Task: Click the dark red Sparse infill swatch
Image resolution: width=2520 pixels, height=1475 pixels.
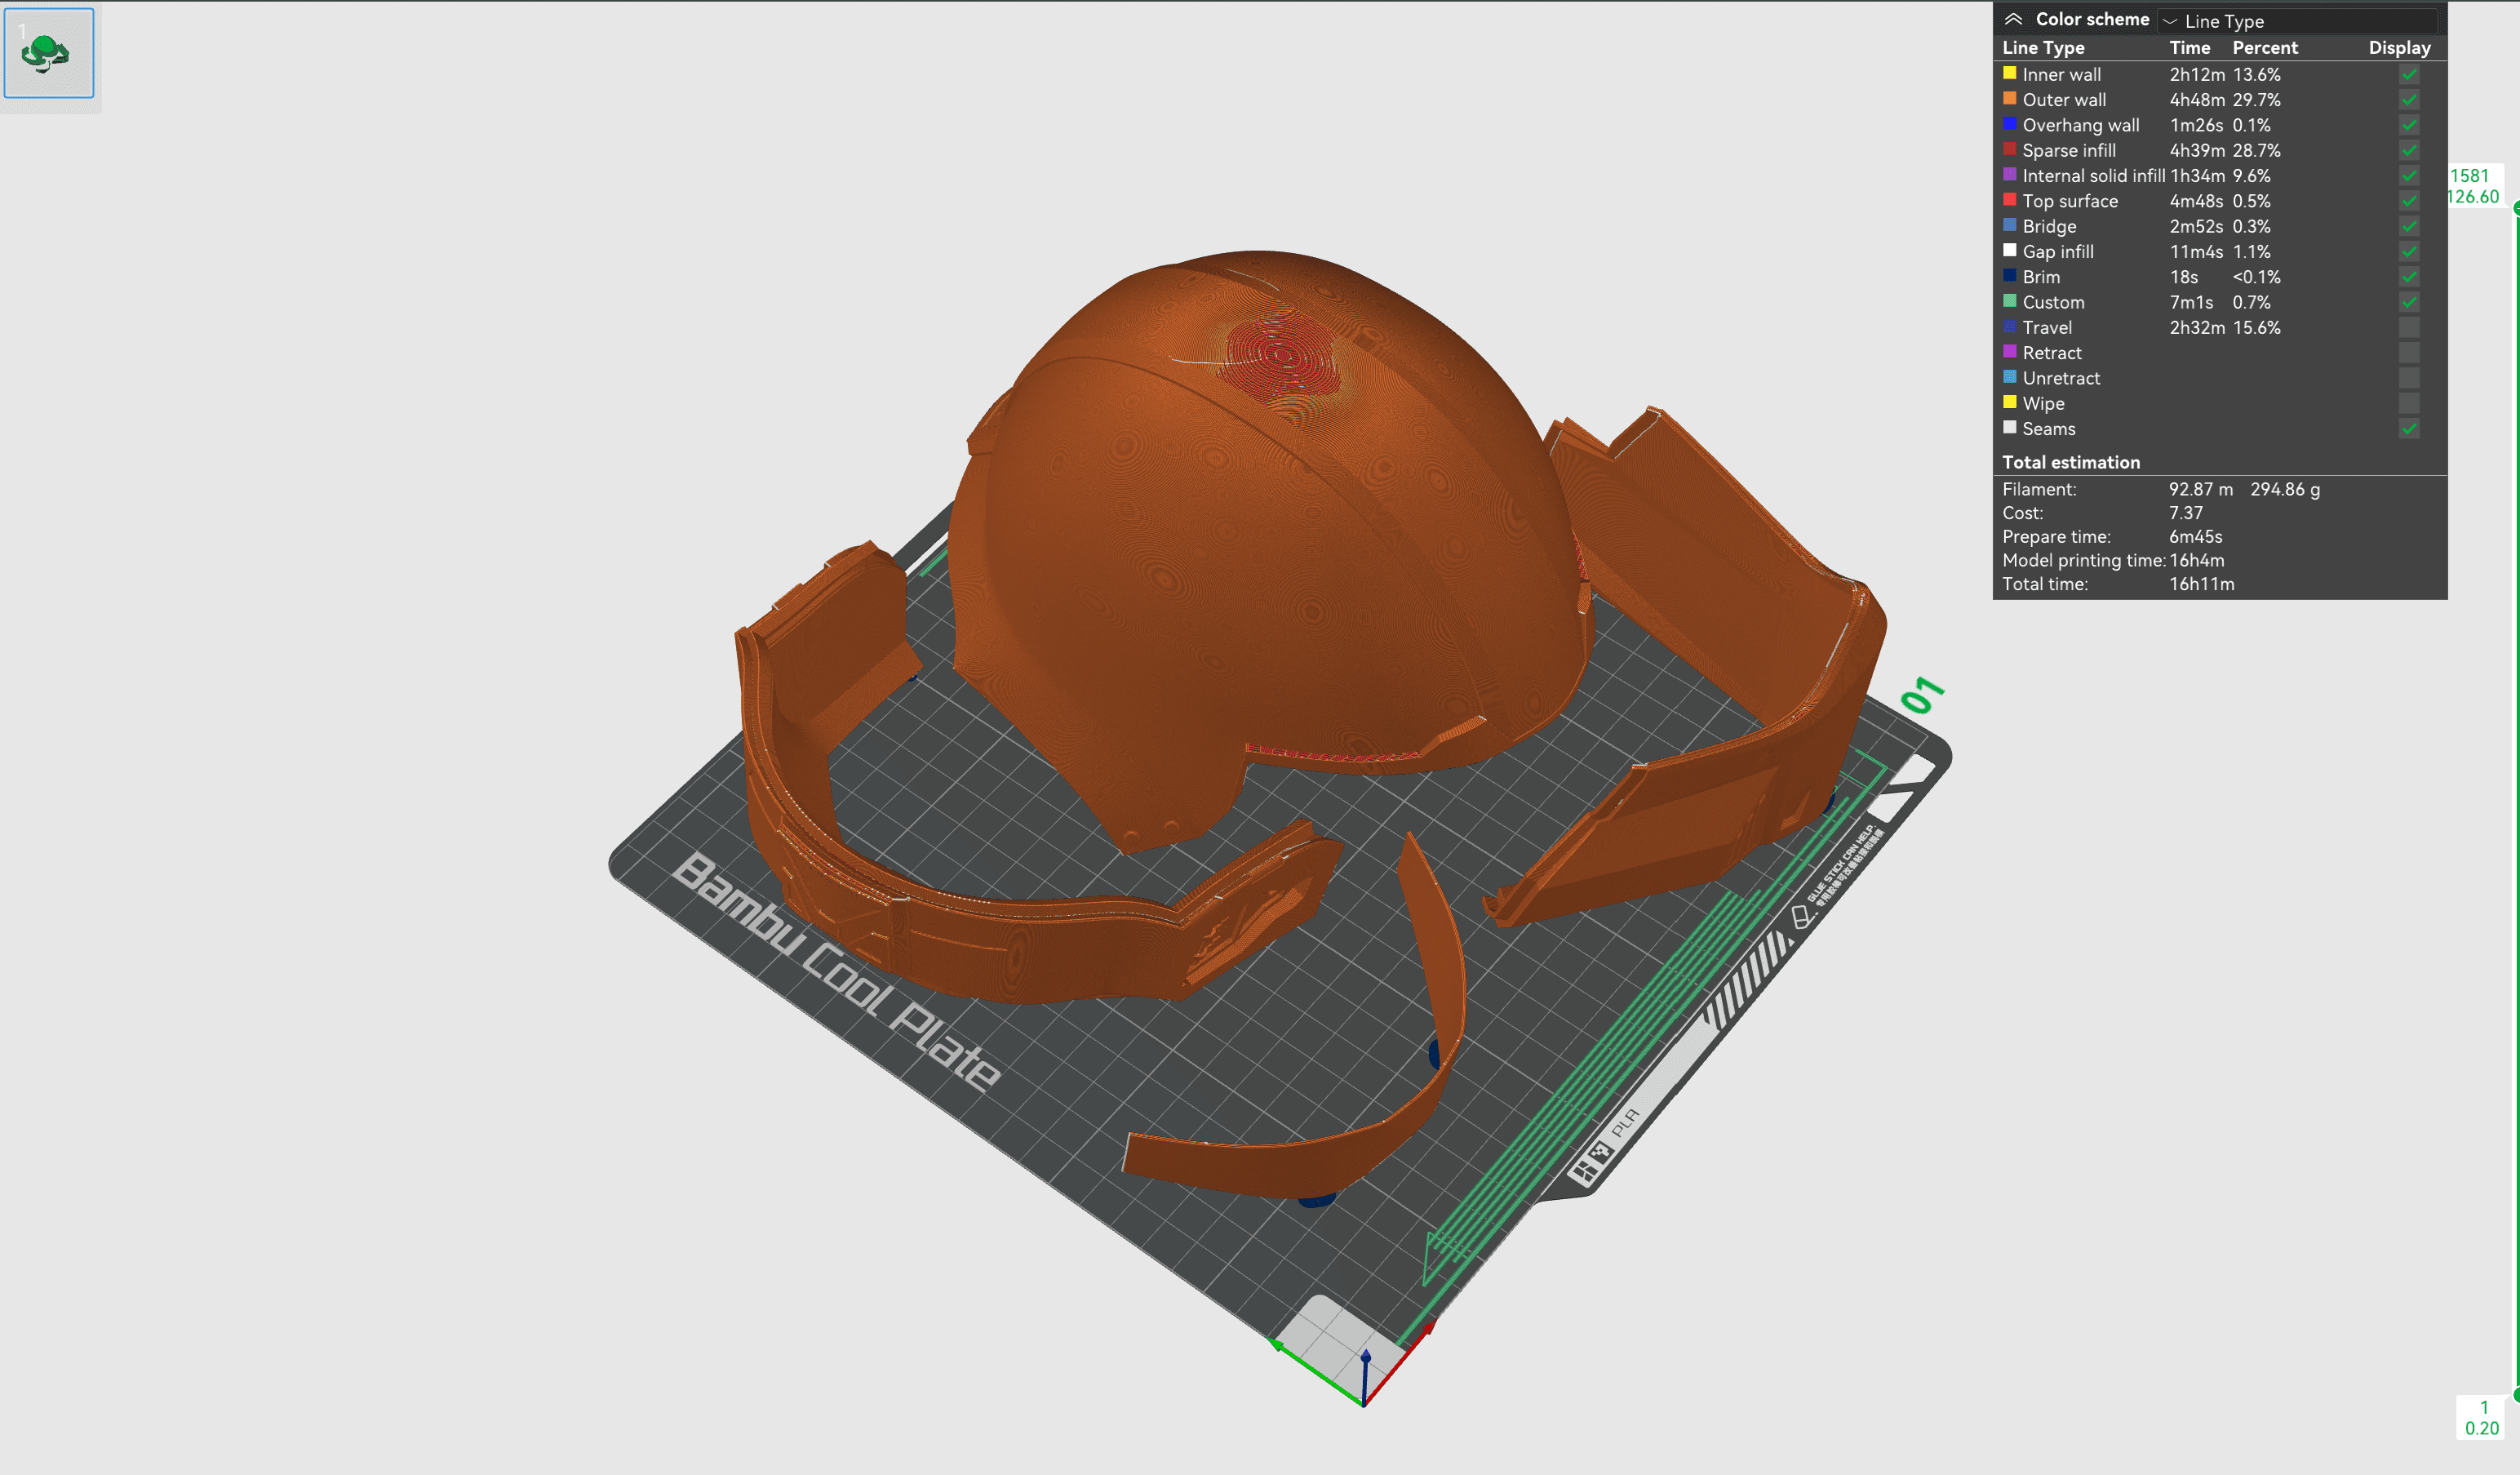Action: coord(2010,149)
